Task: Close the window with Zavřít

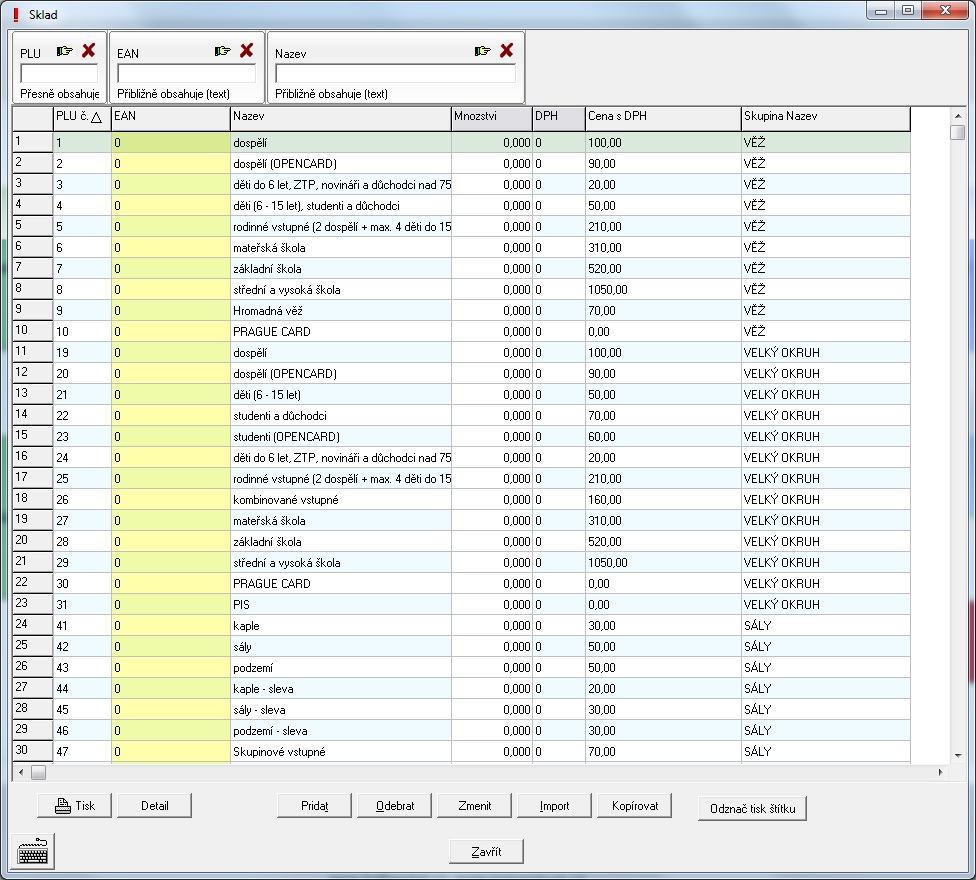Action: point(486,851)
